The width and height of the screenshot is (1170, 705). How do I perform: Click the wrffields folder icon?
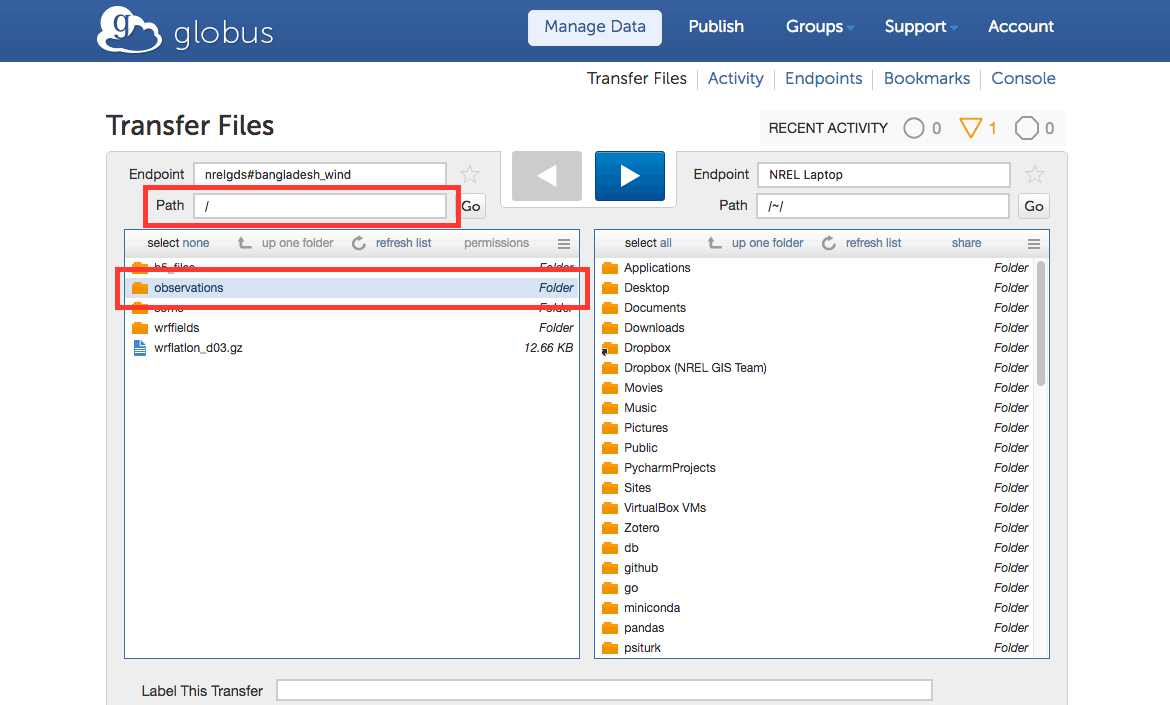pos(140,328)
